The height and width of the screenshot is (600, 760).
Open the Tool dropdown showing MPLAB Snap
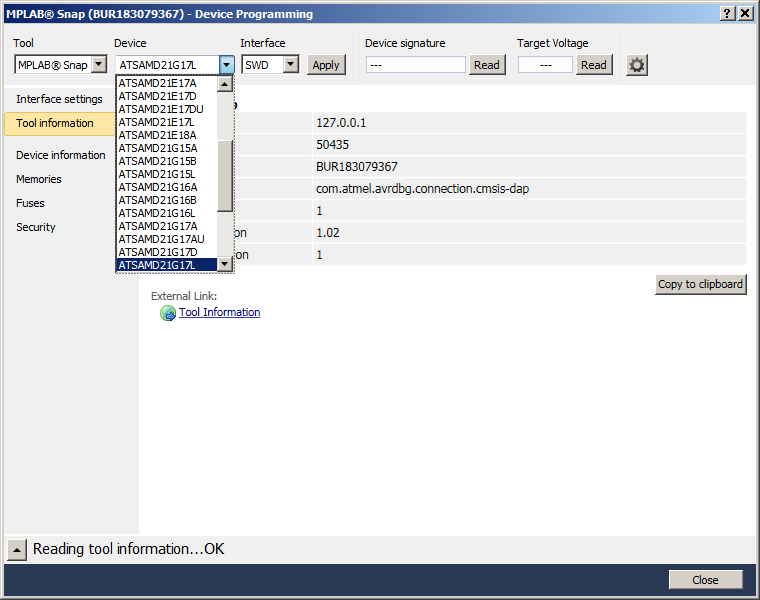pyautogui.click(x=61, y=64)
